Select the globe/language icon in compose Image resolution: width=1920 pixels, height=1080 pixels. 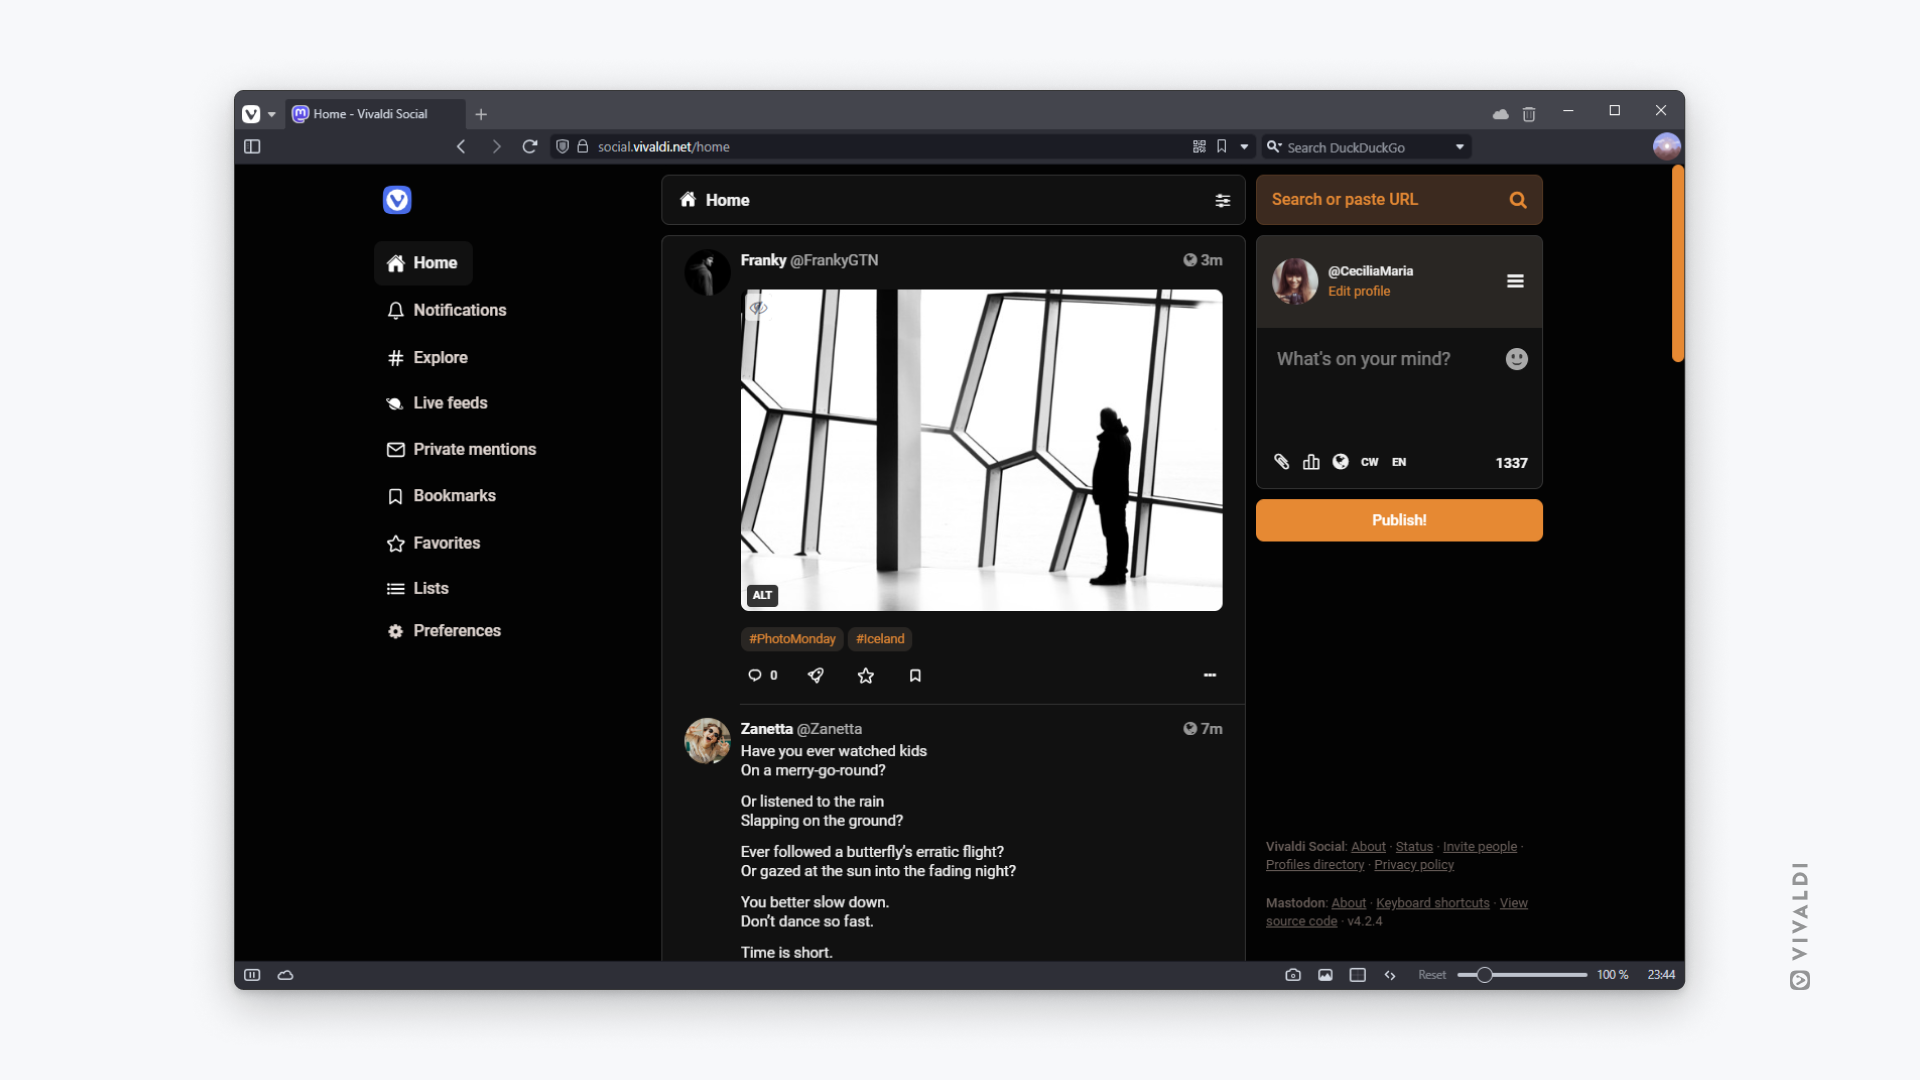coord(1340,462)
